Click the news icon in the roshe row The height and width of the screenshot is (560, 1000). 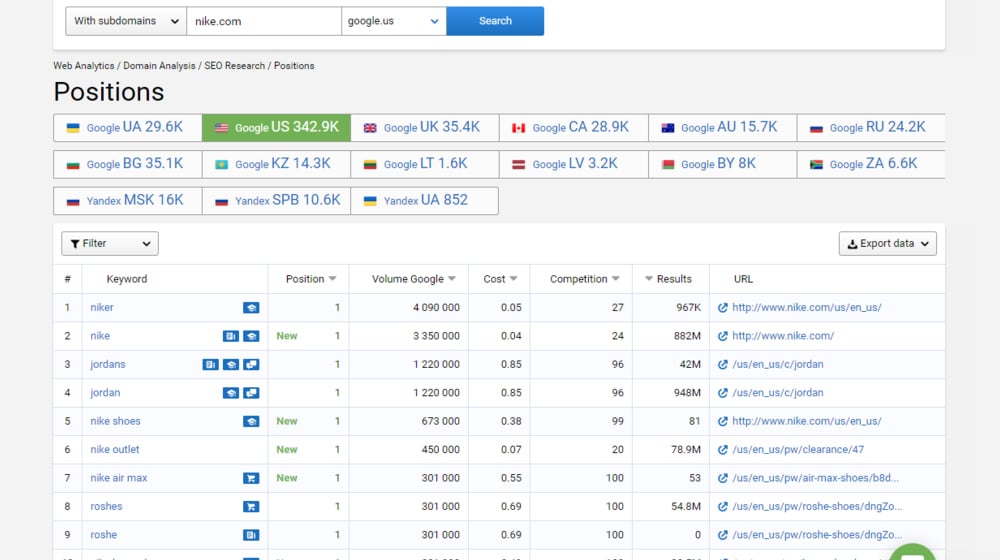[x=251, y=535]
